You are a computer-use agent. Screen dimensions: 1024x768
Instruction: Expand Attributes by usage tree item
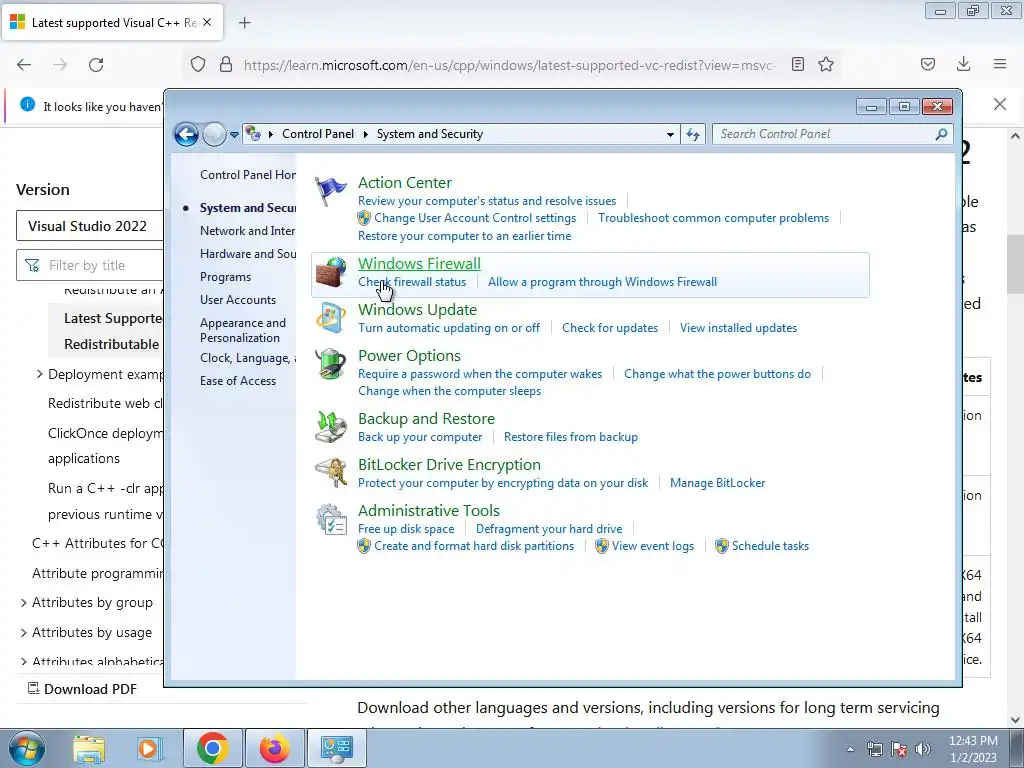tap(24, 632)
